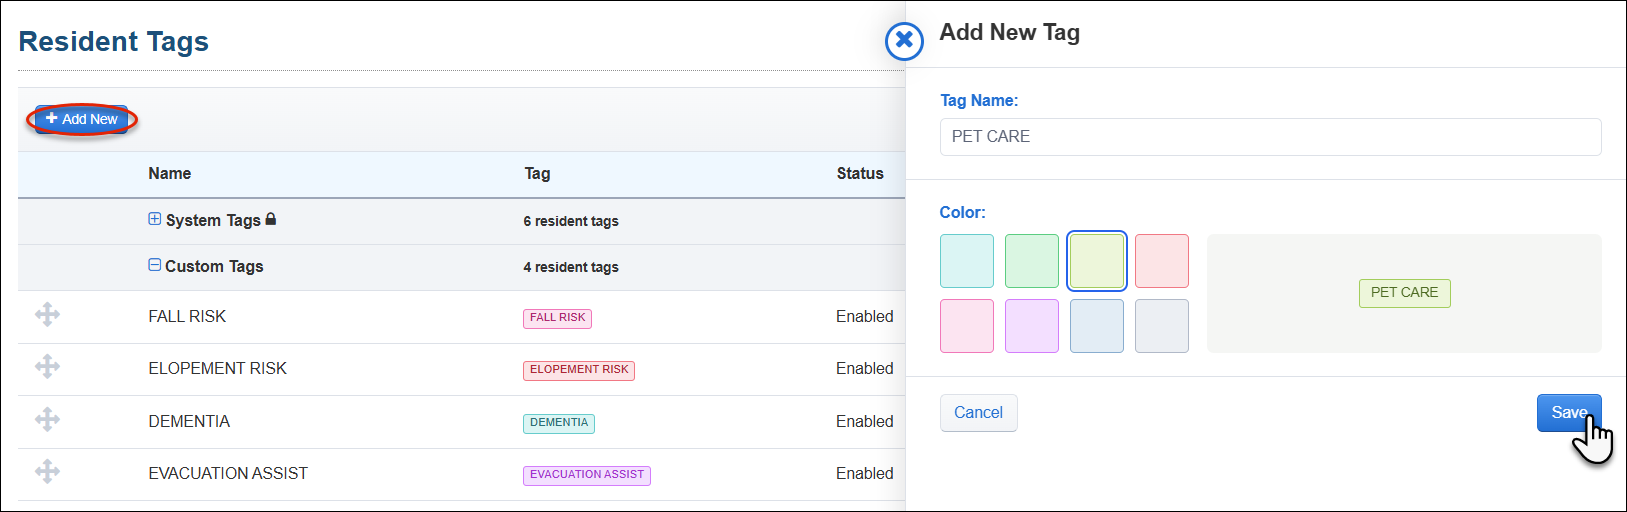Image resolution: width=1627 pixels, height=512 pixels.
Task: Click the lock icon beside System Tags
Action: click(x=271, y=219)
